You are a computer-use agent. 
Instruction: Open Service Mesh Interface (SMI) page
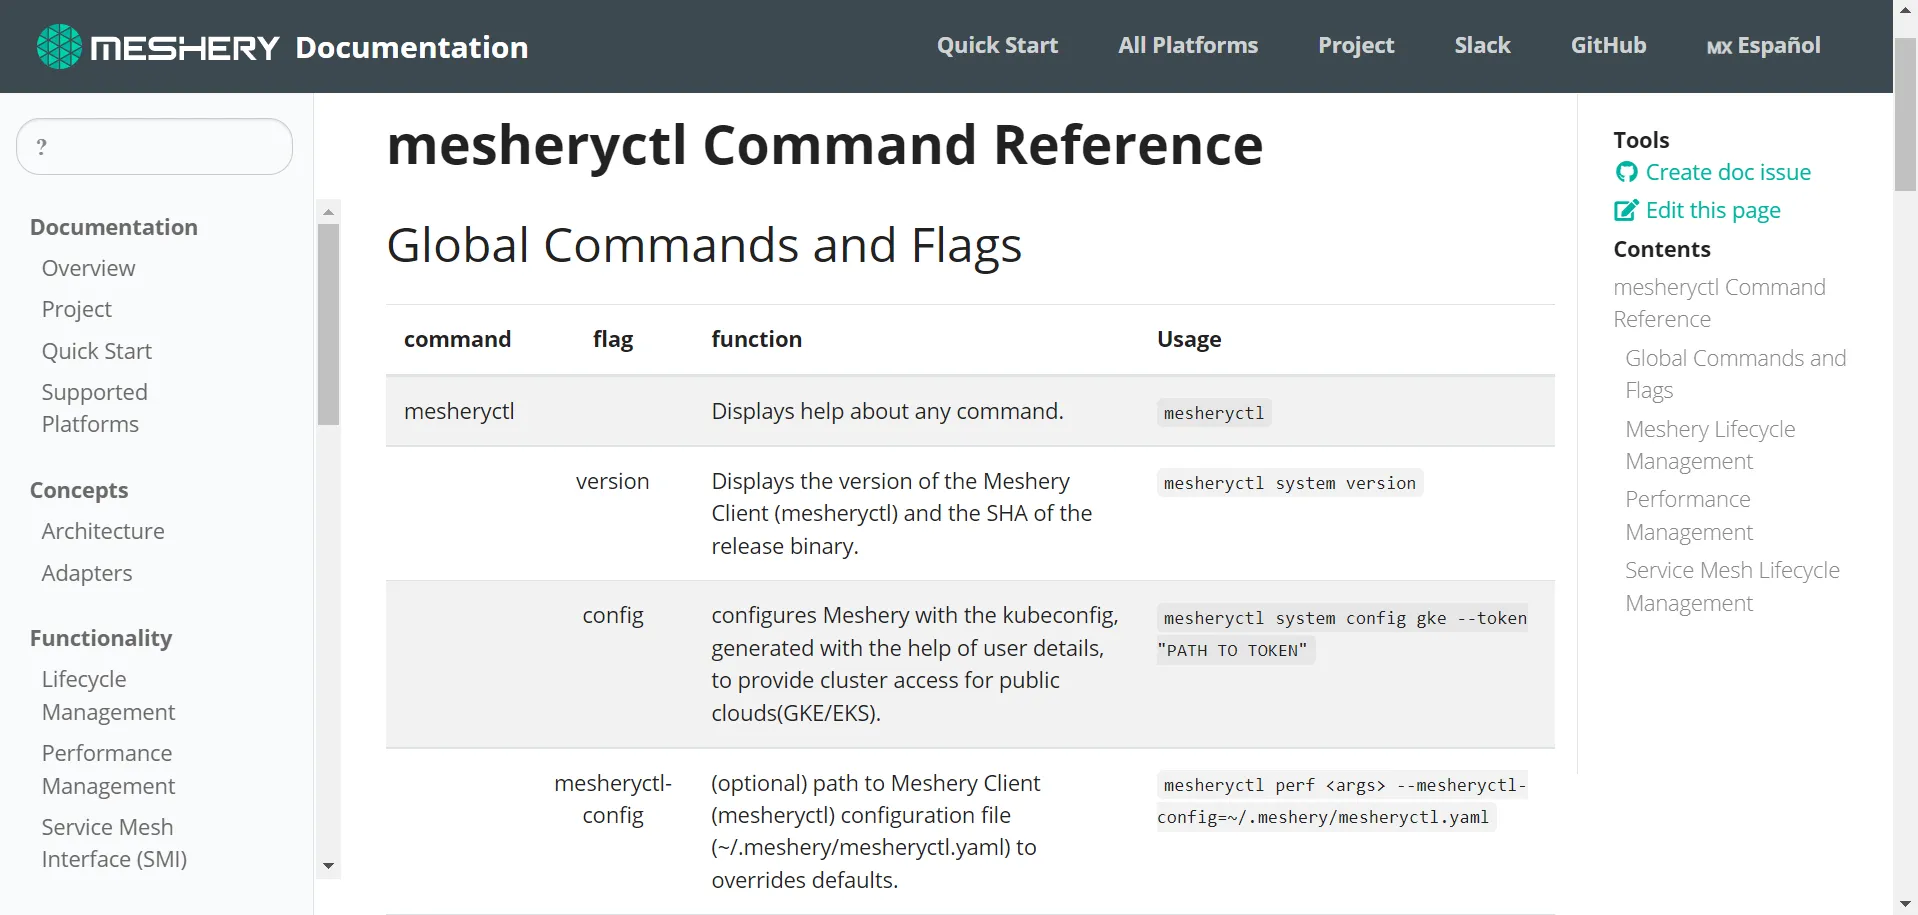[114, 843]
